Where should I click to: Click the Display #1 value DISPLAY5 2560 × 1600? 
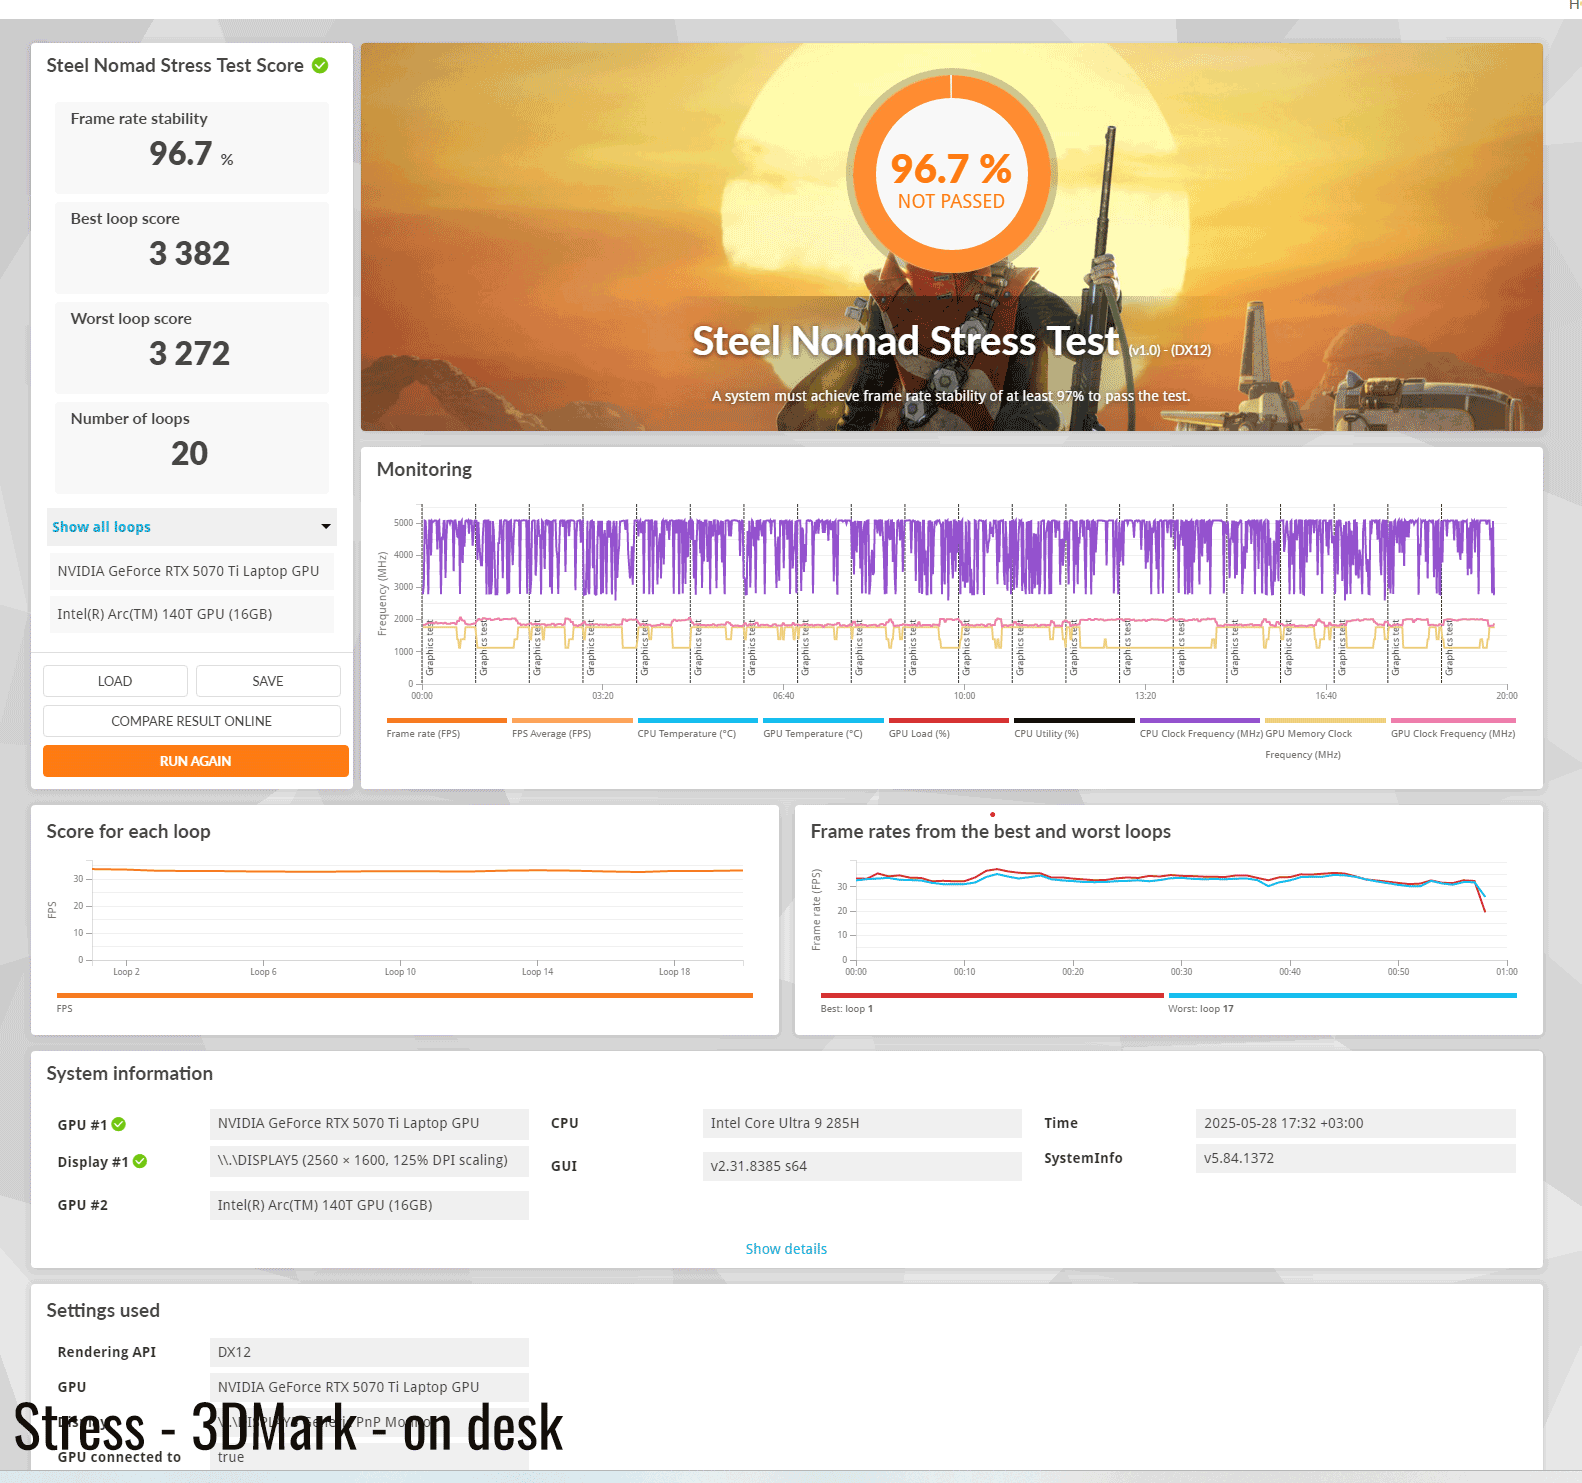click(369, 1161)
